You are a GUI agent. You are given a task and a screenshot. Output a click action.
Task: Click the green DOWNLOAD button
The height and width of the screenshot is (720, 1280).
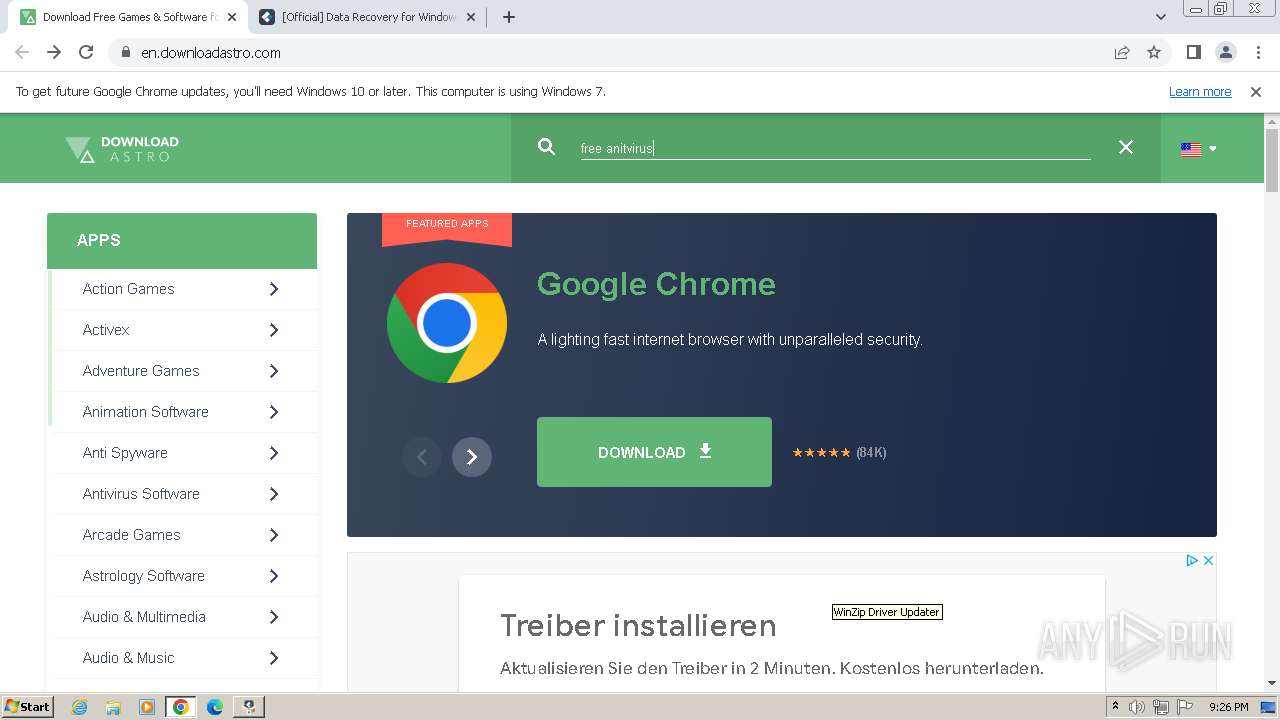(654, 452)
